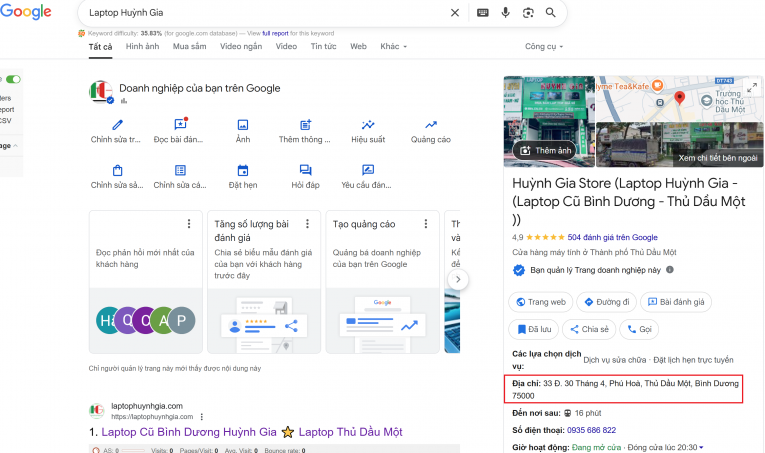Open Đặt hẹn calendar icon
Viewport: 765px width, 453px height.
(x=242, y=170)
